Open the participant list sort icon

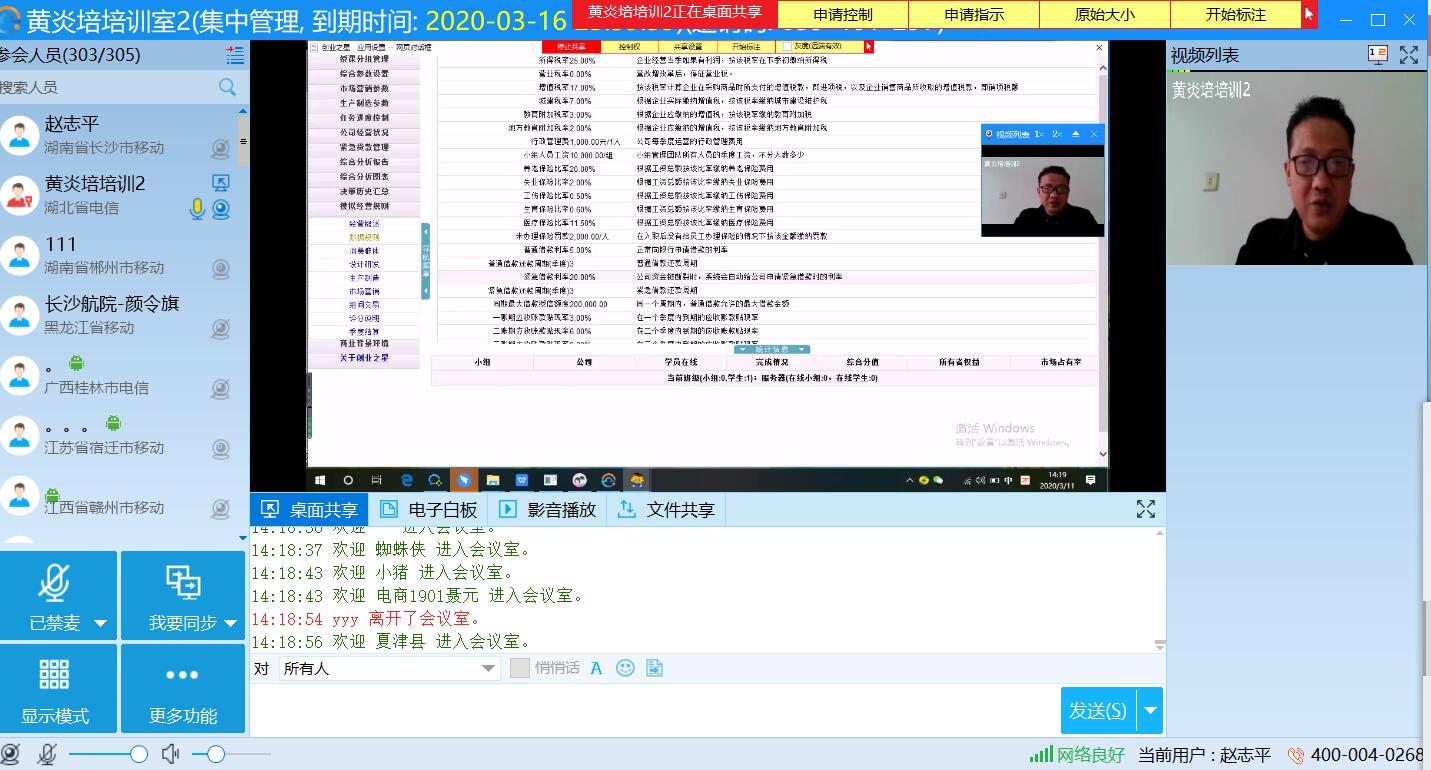(x=235, y=55)
